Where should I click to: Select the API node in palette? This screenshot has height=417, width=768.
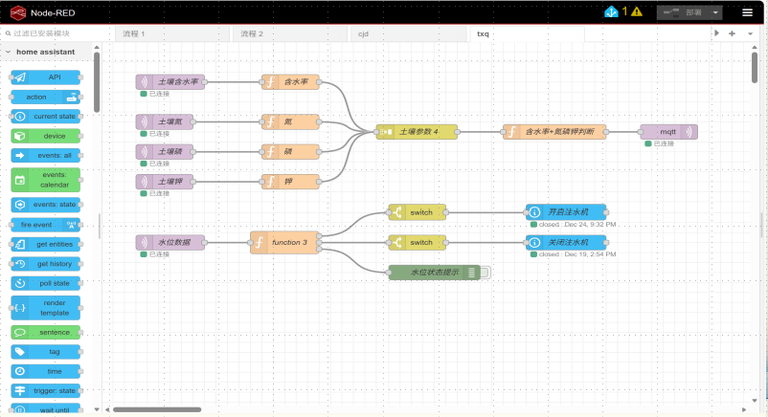click(x=46, y=77)
